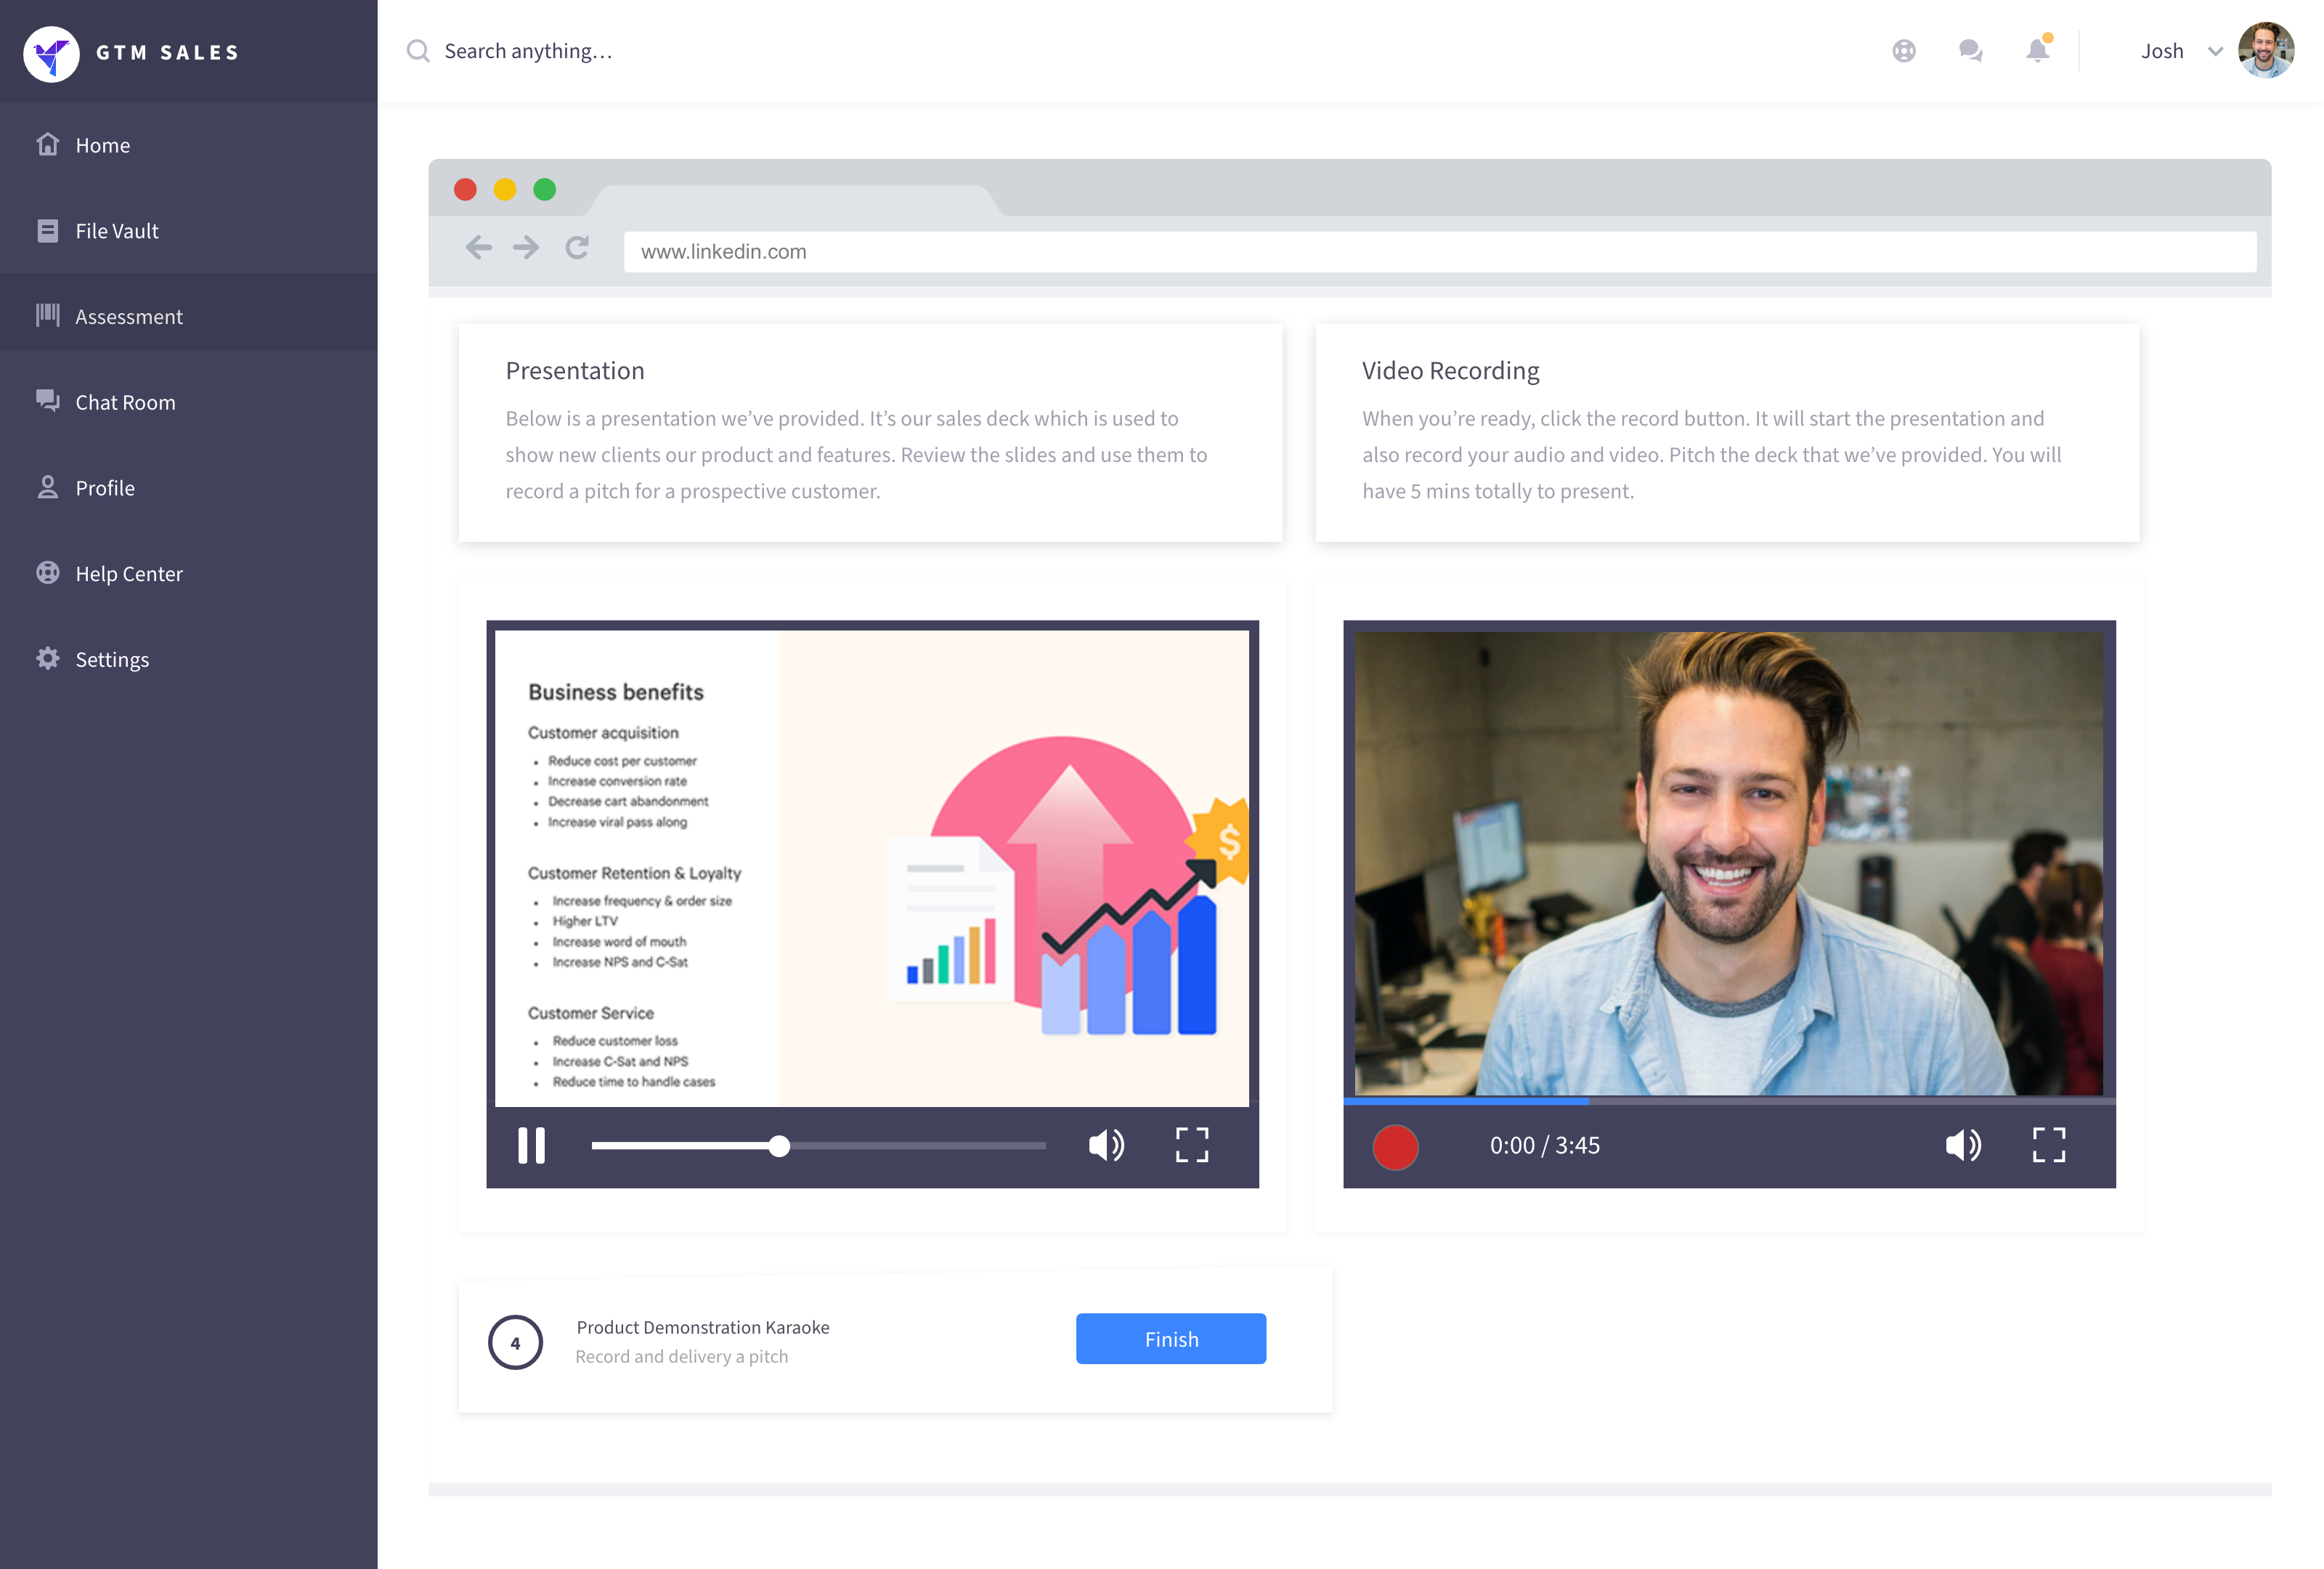Pause the presentation playback
Viewport: 2324px width, 1569px height.
click(x=531, y=1145)
